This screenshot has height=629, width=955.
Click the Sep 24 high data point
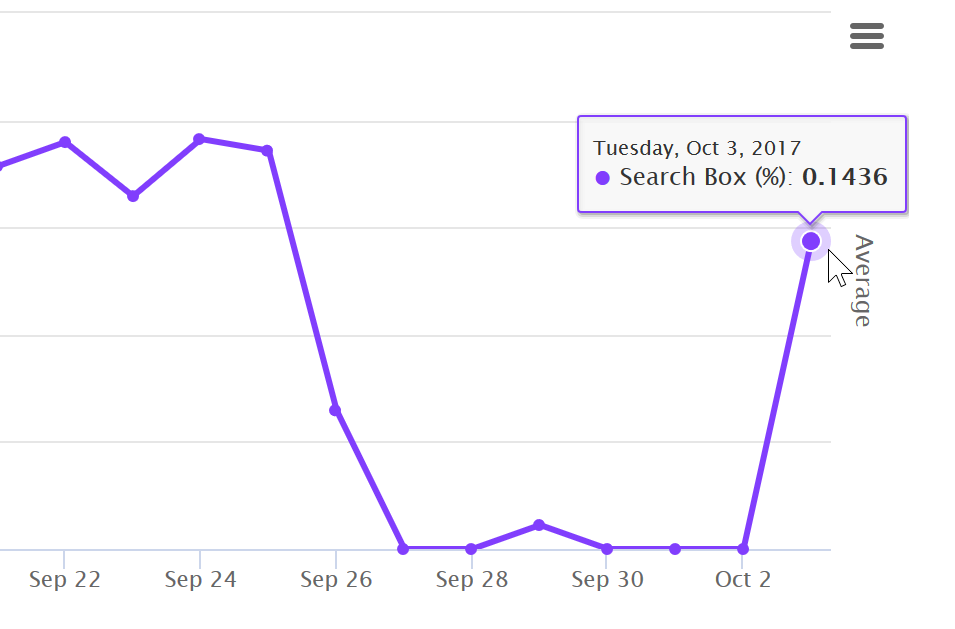199,139
